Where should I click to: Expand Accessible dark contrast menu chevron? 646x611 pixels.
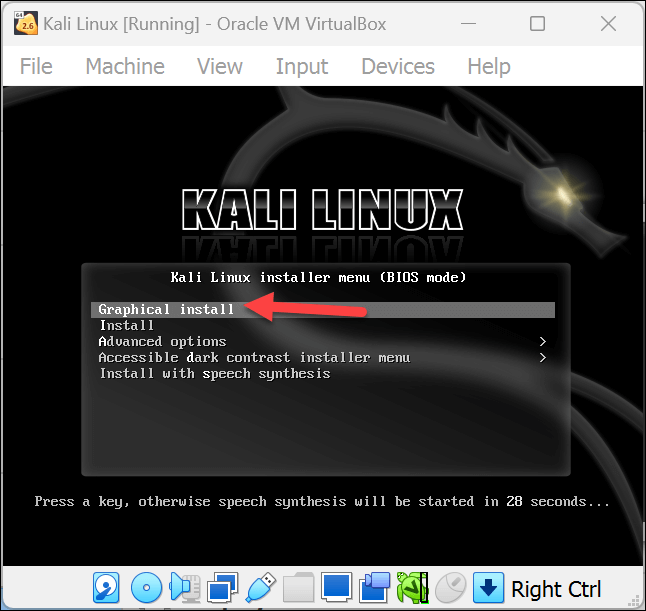pyautogui.click(x=543, y=358)
